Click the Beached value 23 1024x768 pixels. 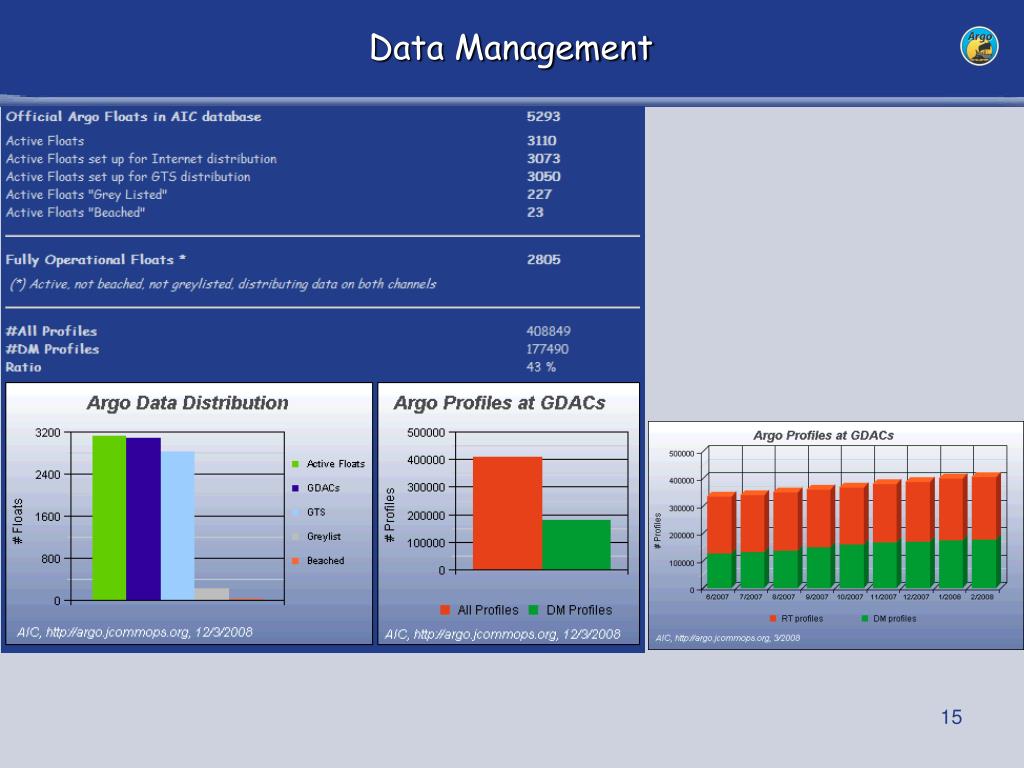tap(535, 212)
